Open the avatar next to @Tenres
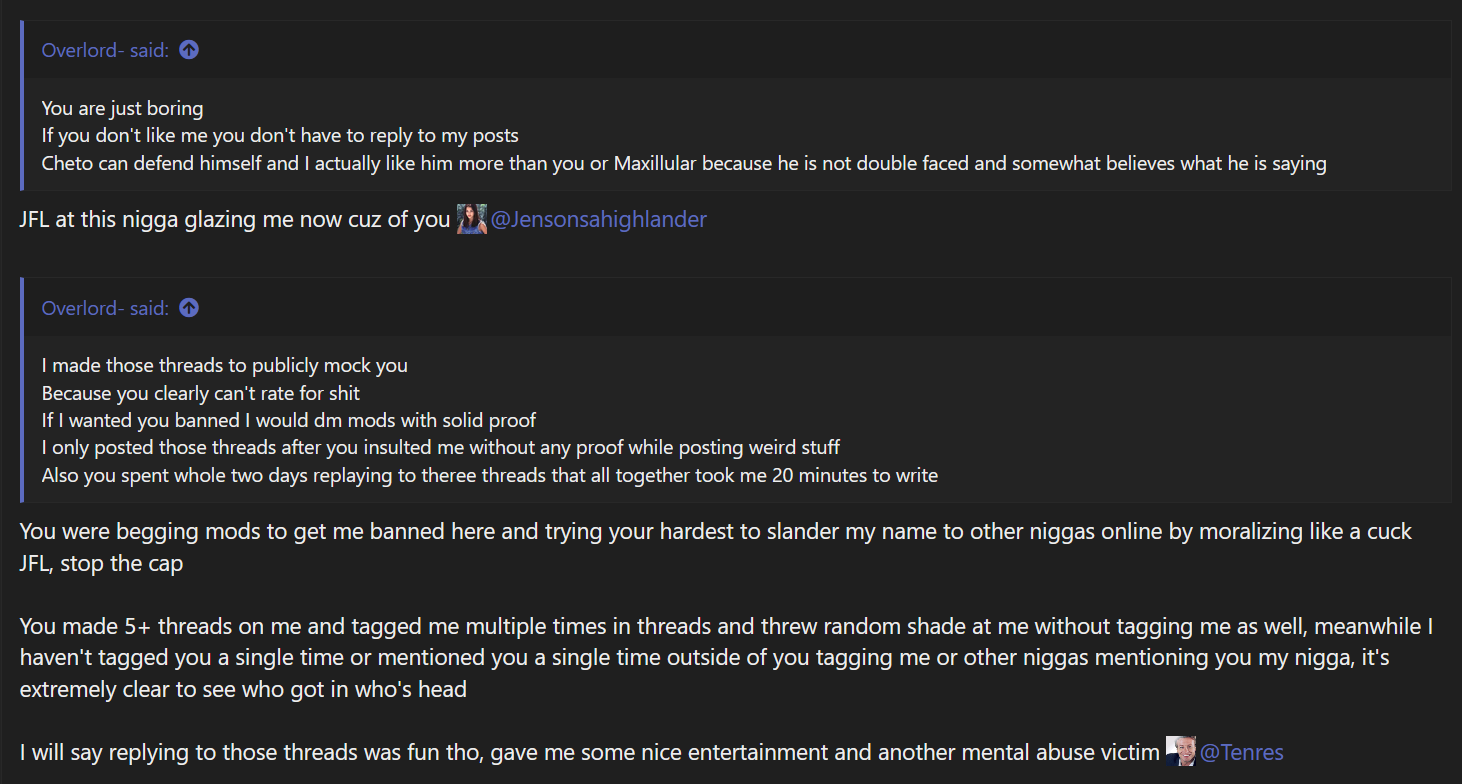 pyautogui.click(x=1180, y=751)
